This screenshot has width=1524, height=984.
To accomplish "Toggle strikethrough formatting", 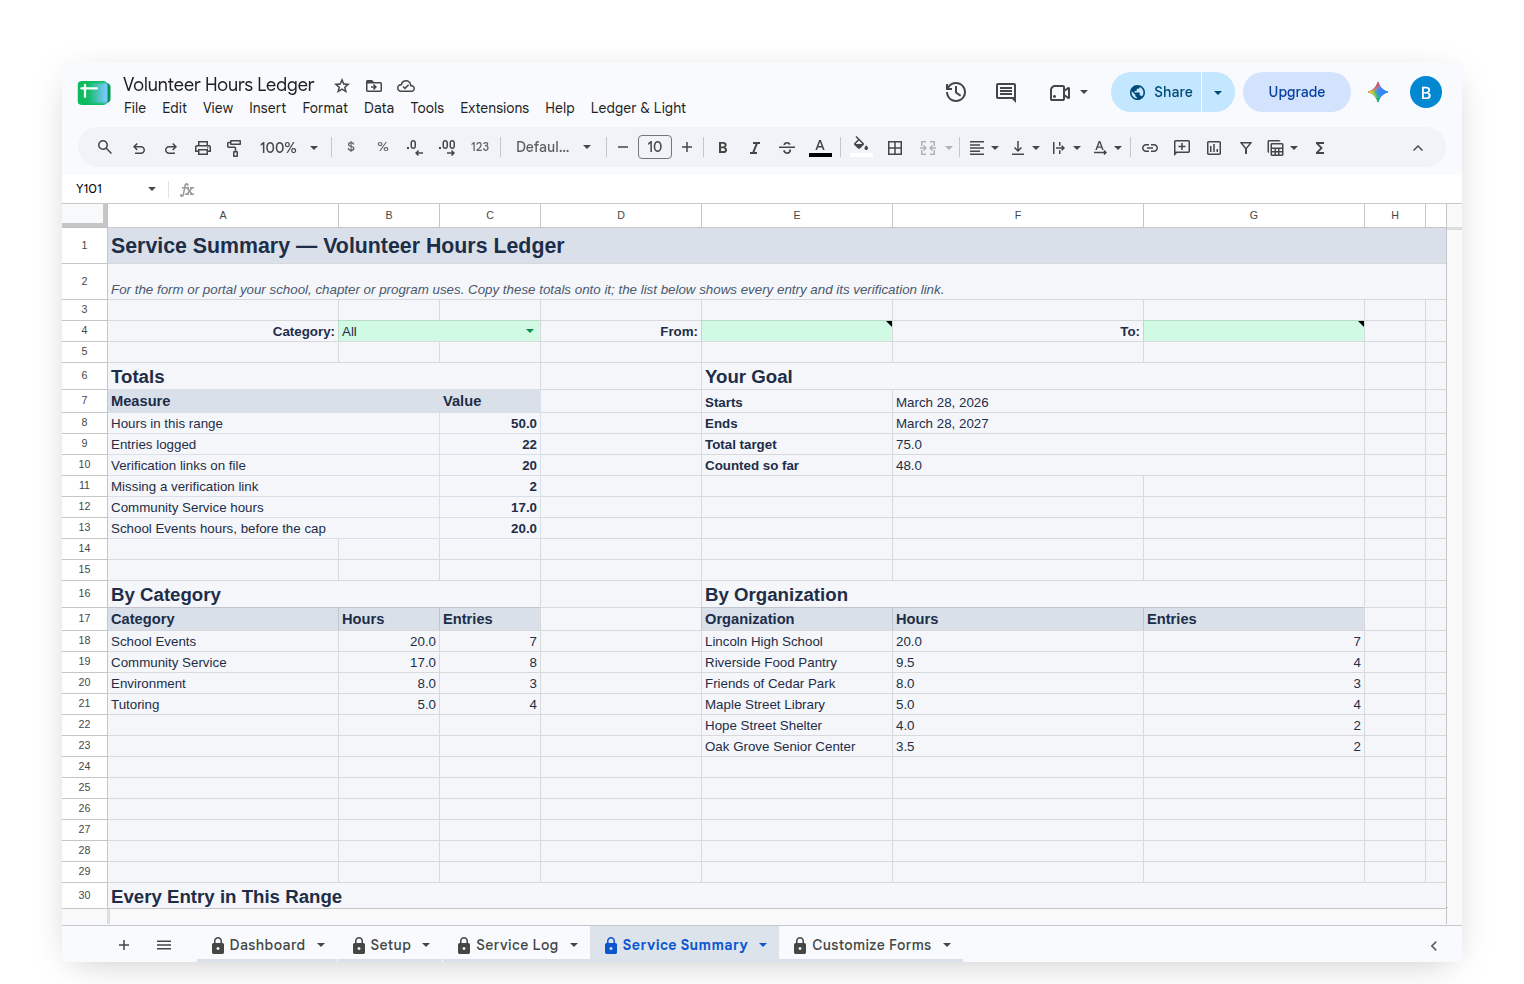I will point(787,148).
